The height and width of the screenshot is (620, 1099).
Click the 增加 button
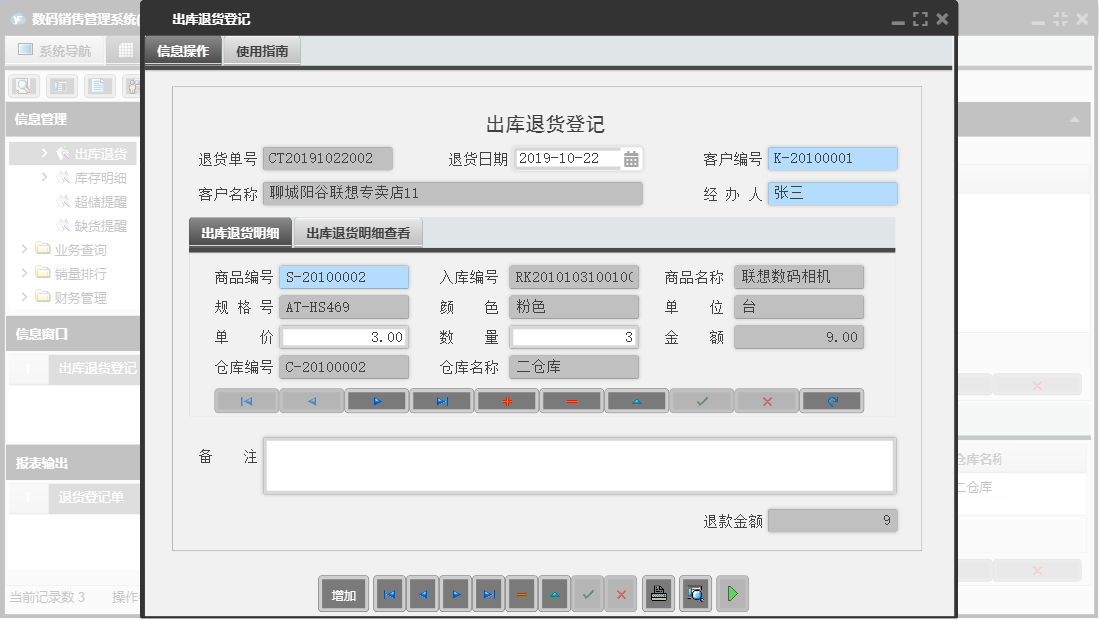pyautogui.click(x=343, y=593)
